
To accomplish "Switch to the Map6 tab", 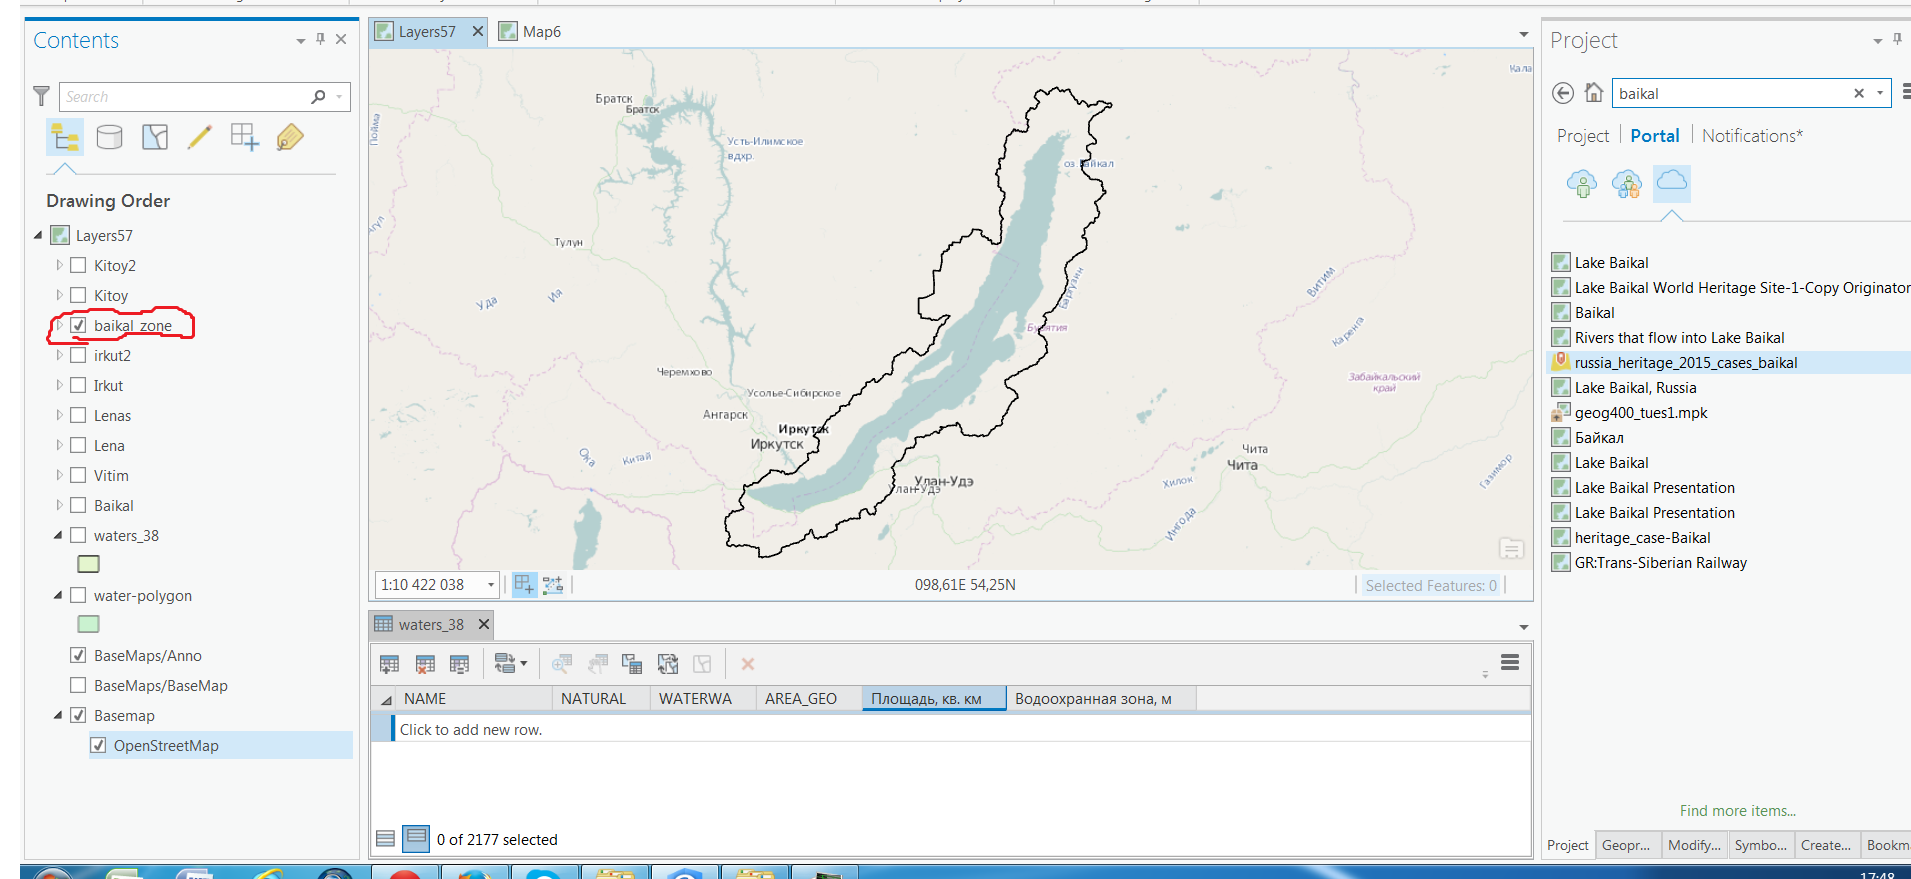I will (x=541, y=32).
